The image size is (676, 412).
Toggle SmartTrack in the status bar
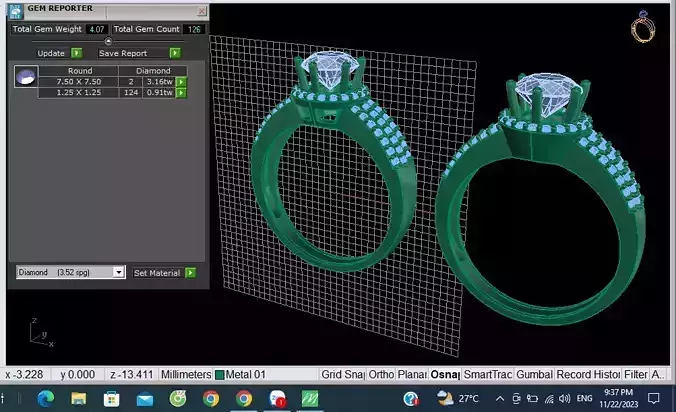pyautogui.click(x=488, y=375)
